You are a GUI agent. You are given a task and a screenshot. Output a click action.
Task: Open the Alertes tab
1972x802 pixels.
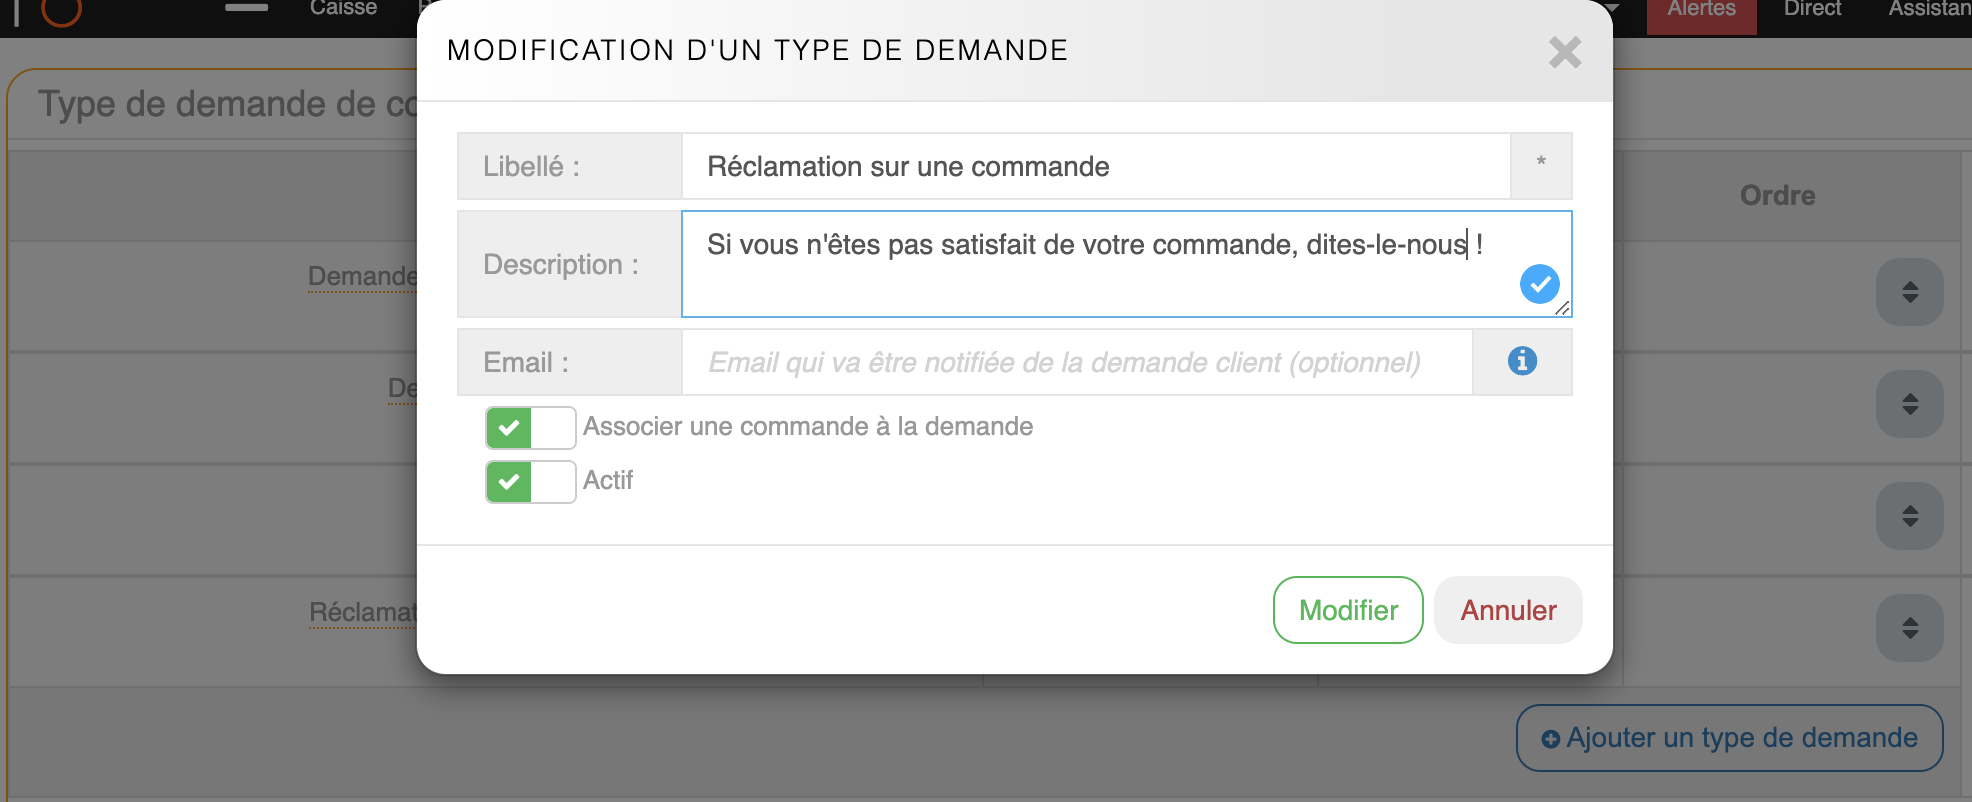1701,10
